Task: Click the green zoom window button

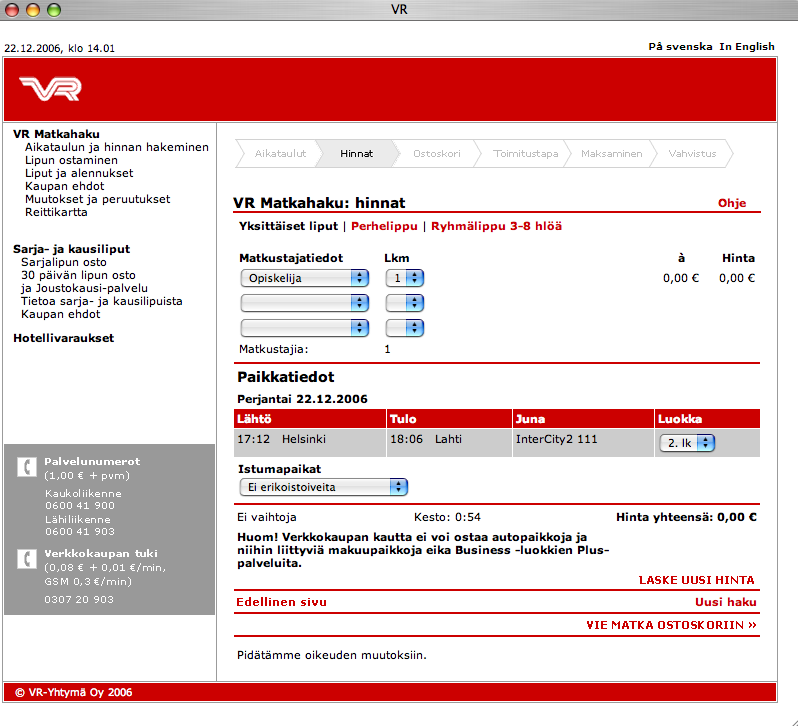Action: point(54,10)
